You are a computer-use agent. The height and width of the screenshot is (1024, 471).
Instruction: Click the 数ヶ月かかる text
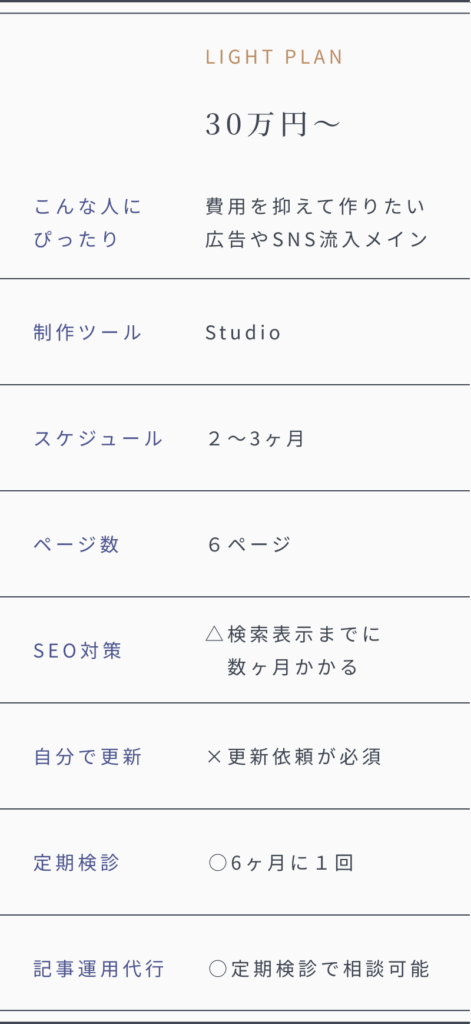point(293,667)
